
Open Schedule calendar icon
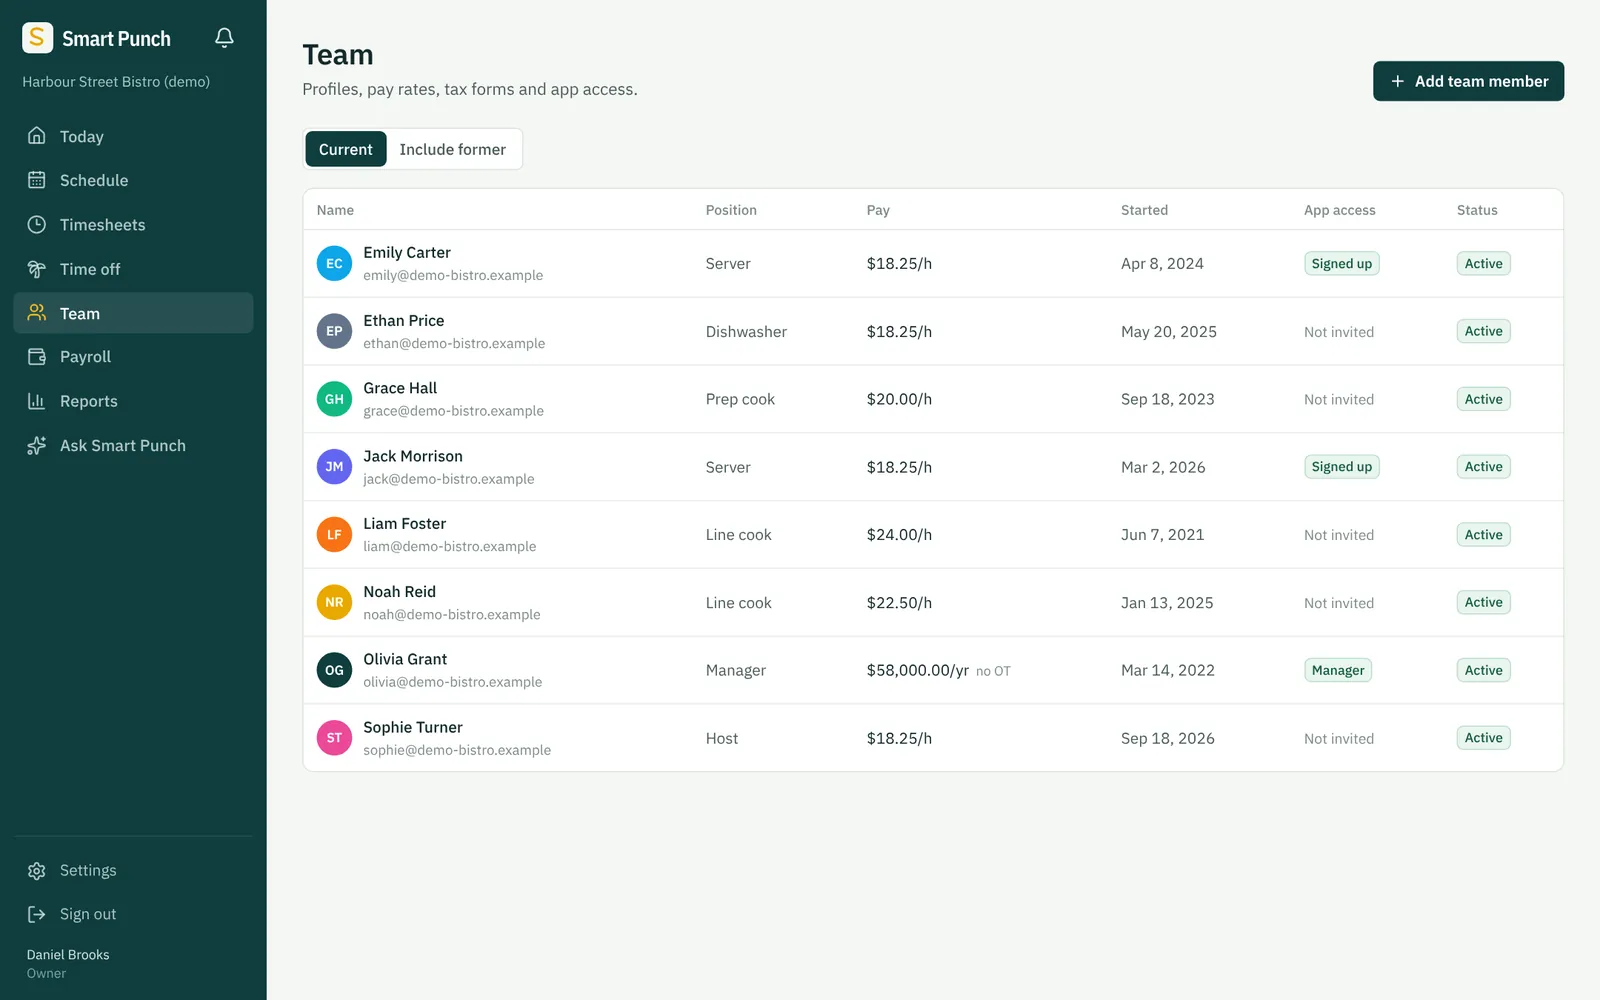pos(37,180)
